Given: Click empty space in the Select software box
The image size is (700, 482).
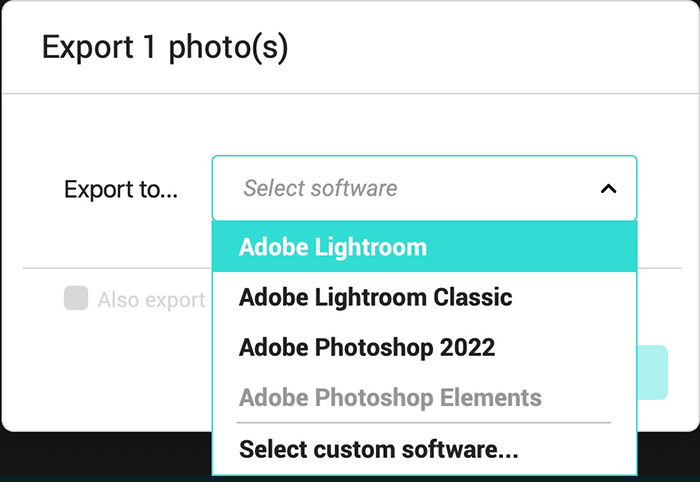Looking at the screenshot, I should [x=496, y=188].
